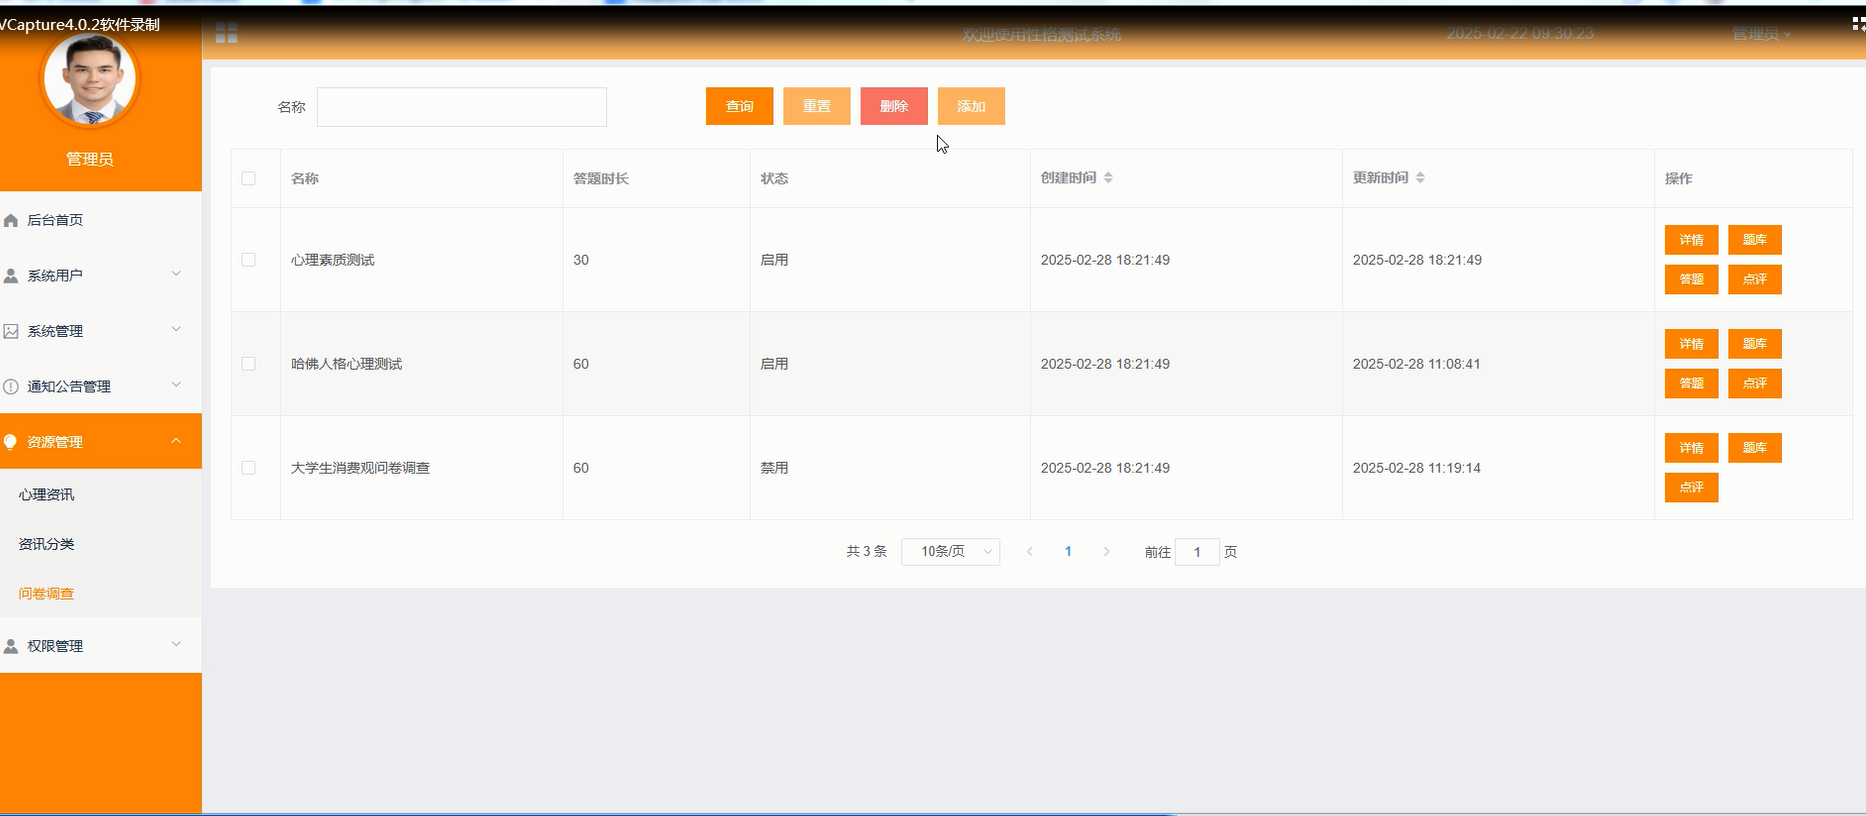Click the 添加 button
The width and height of the screenshot is (1866, 816).
971,106
